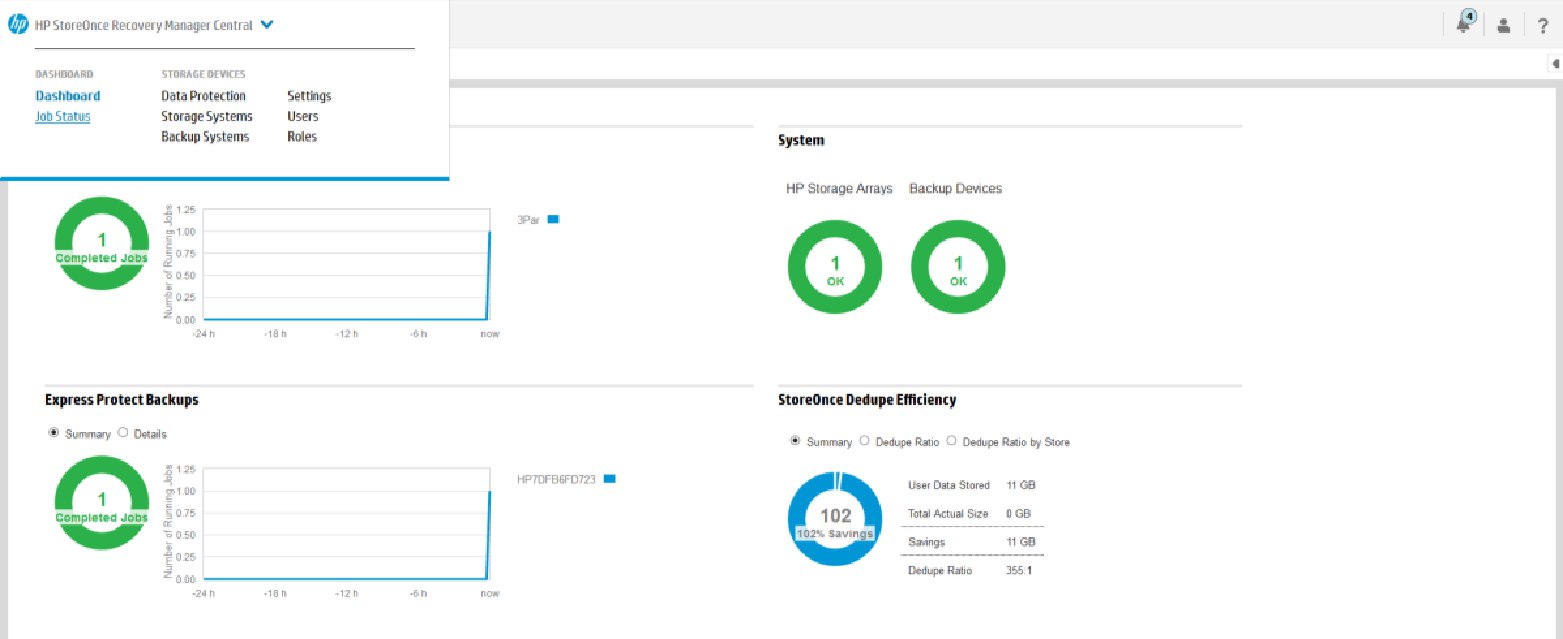
Task: Open the help question mark icon
Action: [1543, 26]
